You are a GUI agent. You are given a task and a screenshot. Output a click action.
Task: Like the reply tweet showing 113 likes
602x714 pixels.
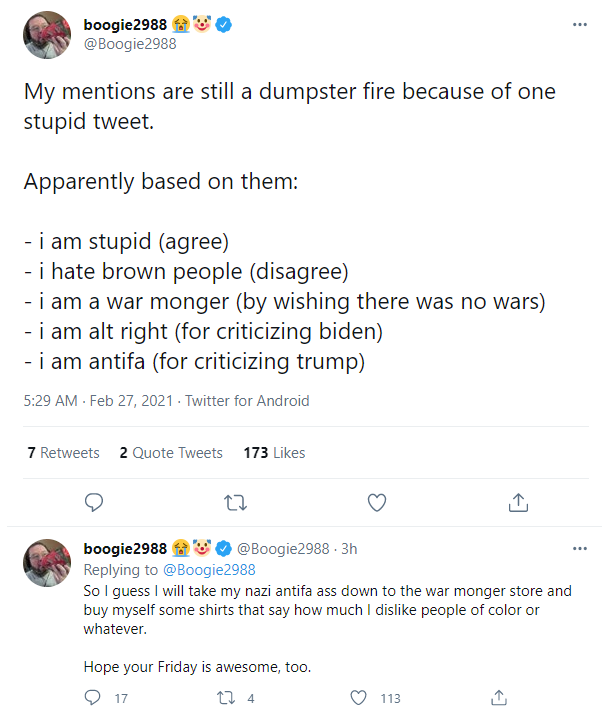coord(358,698)
